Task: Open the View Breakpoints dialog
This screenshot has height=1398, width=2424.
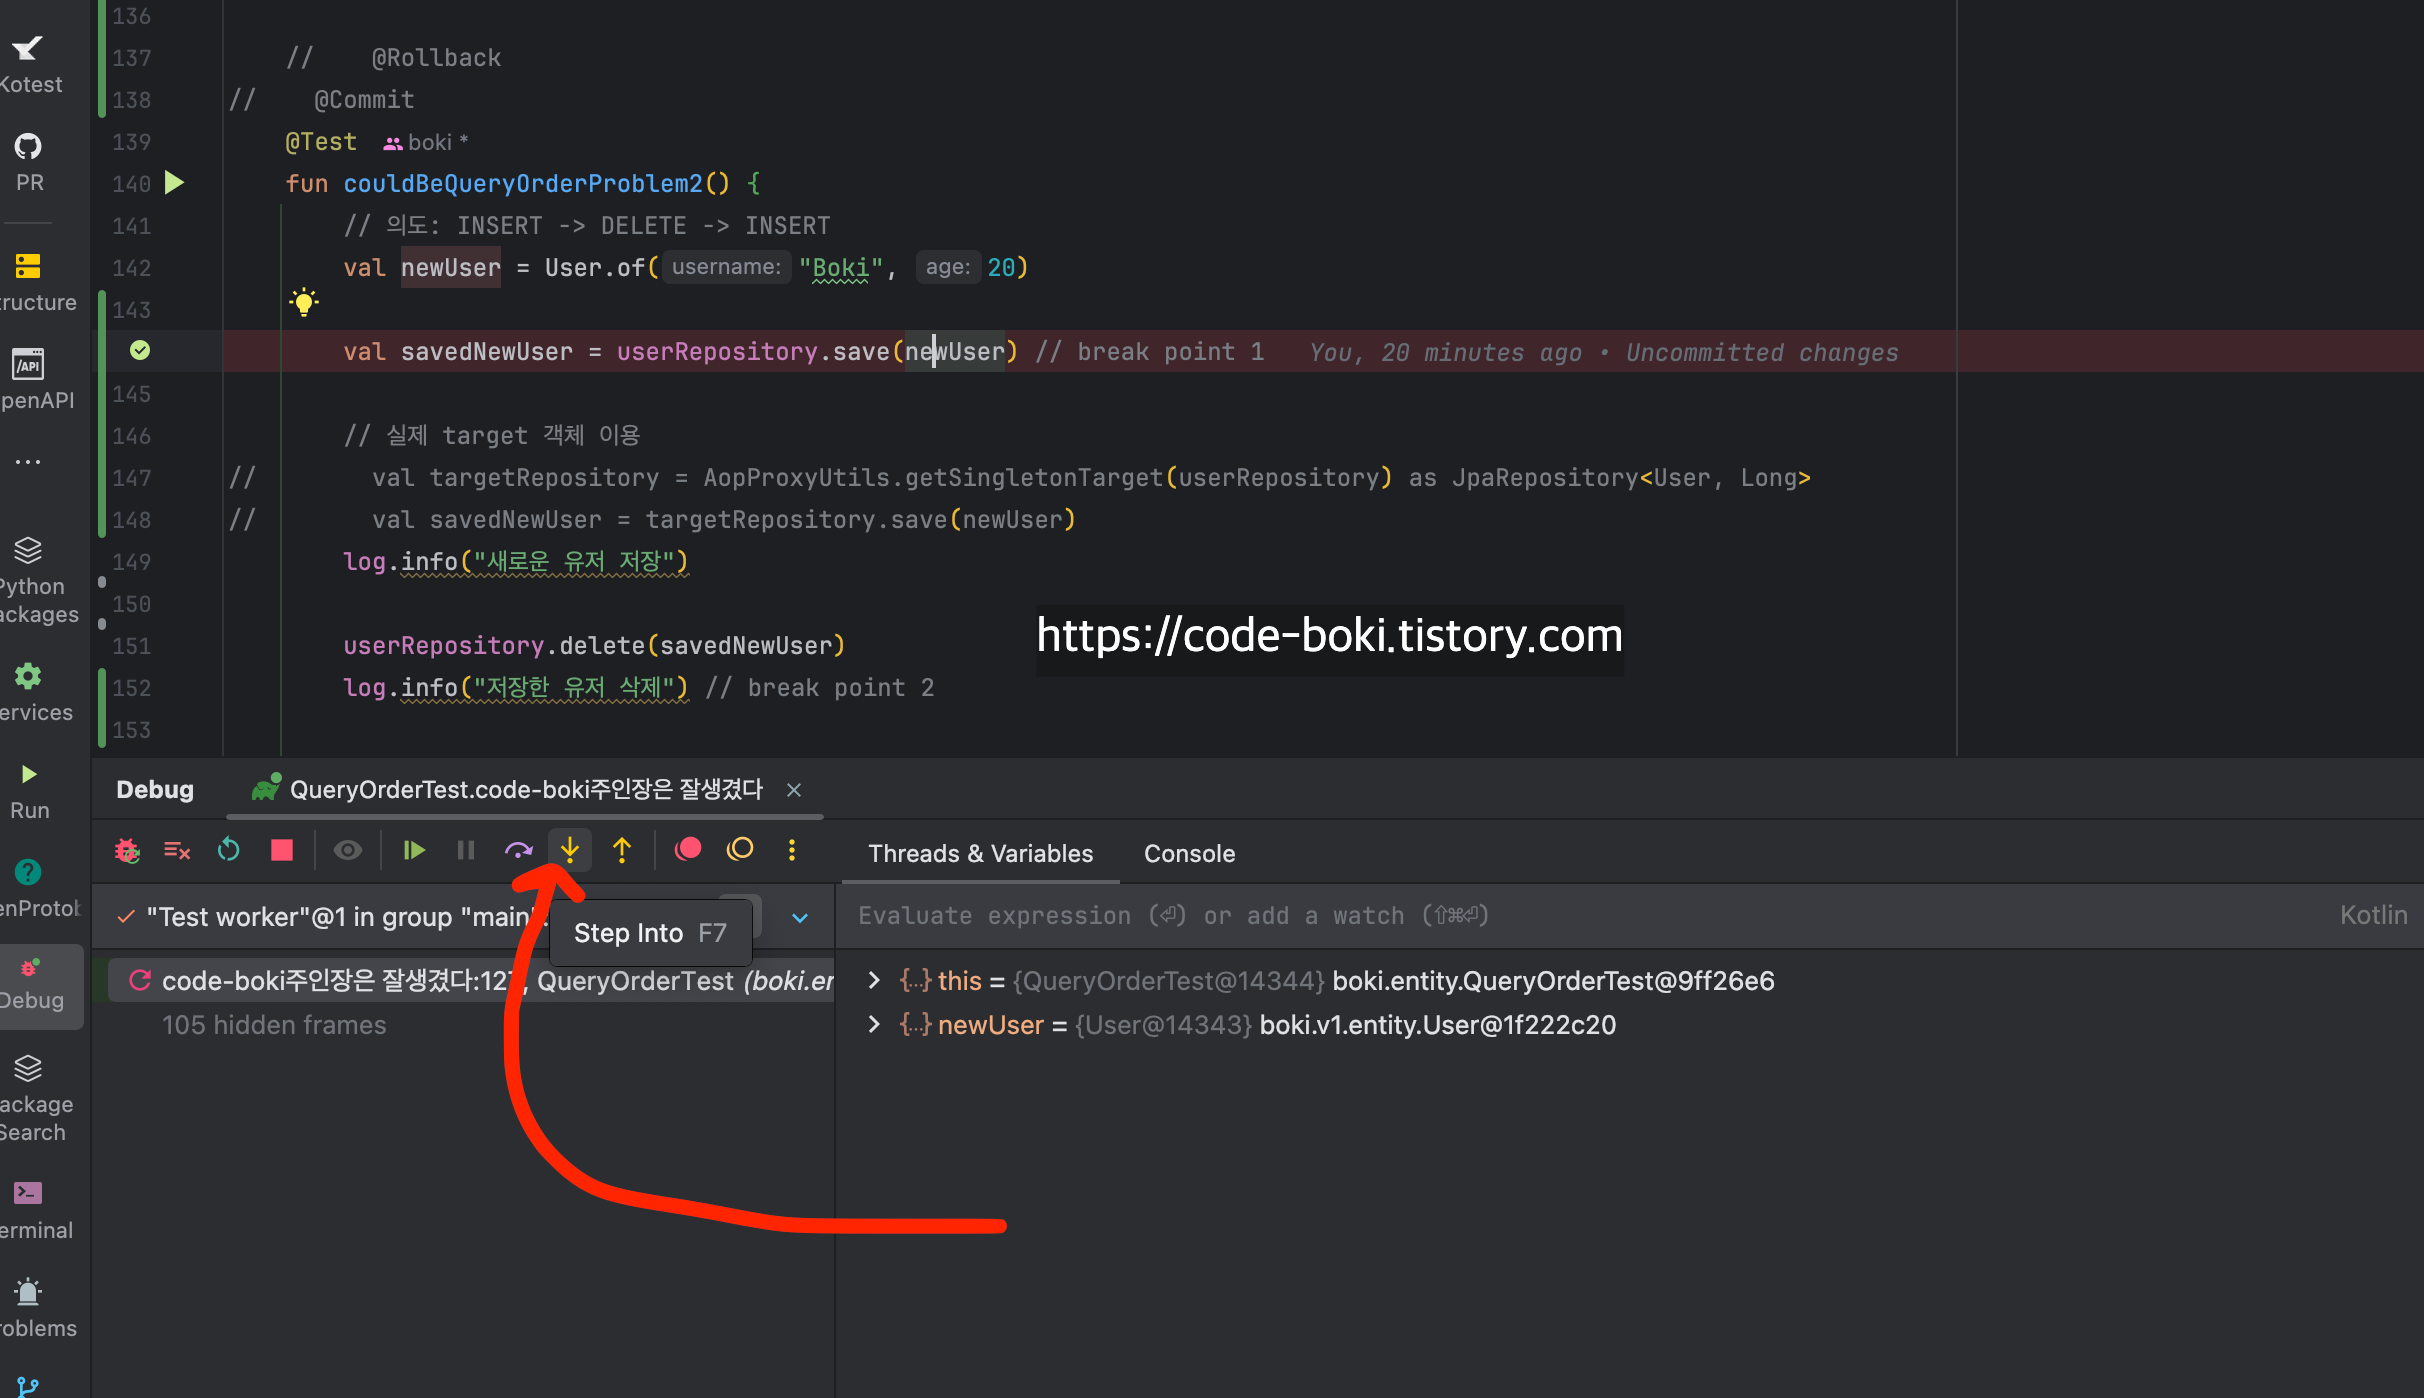Action: click(688, 850)
